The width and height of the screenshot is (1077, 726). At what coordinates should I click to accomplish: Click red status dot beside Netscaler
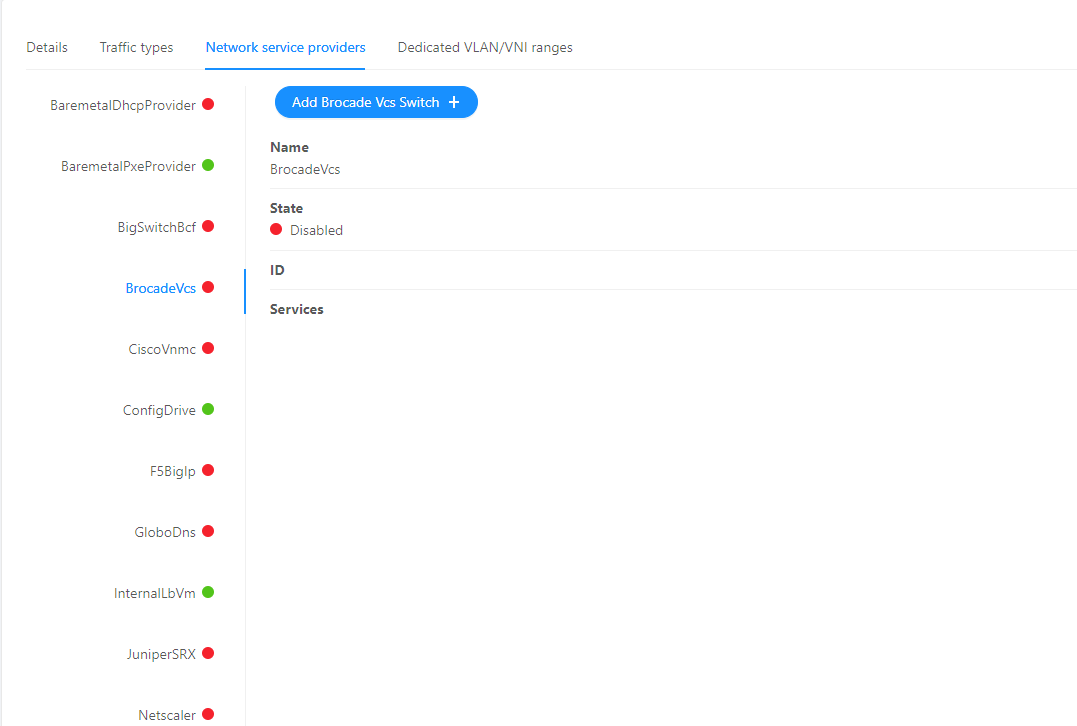point(208,714)
